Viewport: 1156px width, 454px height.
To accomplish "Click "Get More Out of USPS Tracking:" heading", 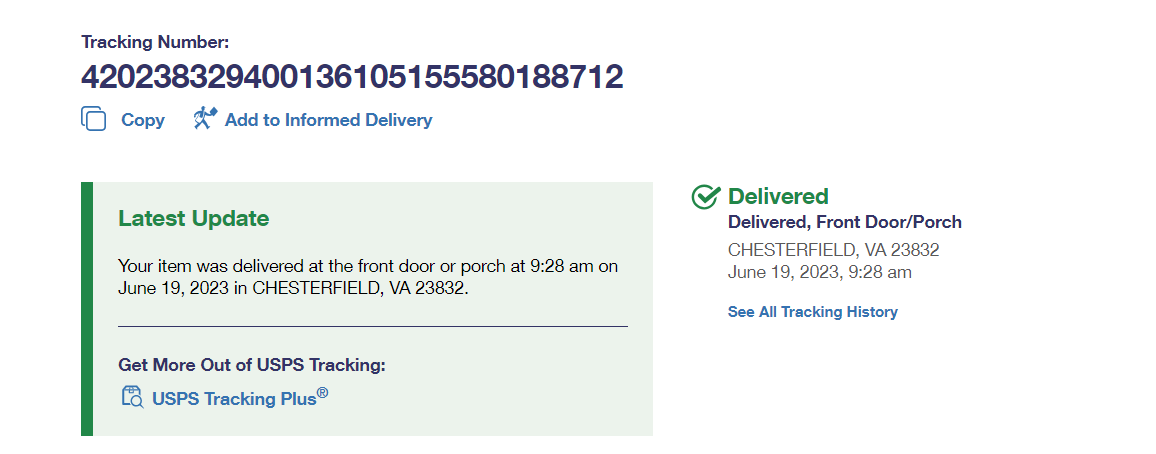I will tap(251, 365).
